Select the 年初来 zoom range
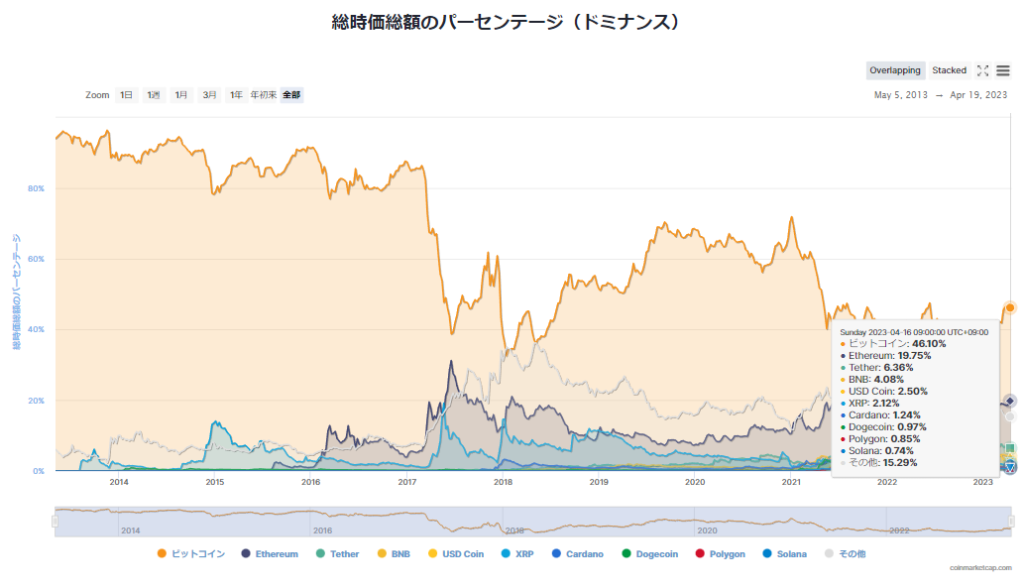The width and height of the screenshot is (1024, 588). click(263, 95)
